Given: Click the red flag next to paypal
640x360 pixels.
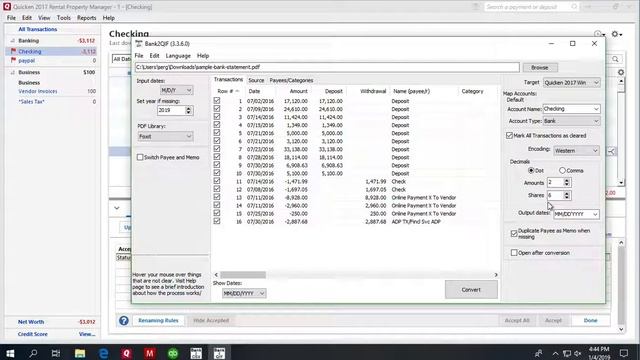Looking at the screenshot, I should [13, 60].
